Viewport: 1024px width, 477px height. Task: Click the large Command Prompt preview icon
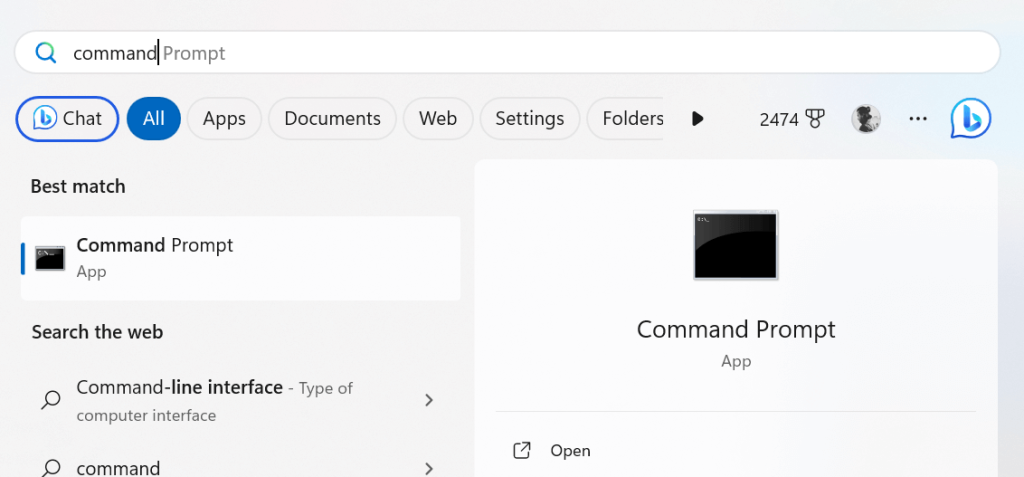(x=736, y=245)
